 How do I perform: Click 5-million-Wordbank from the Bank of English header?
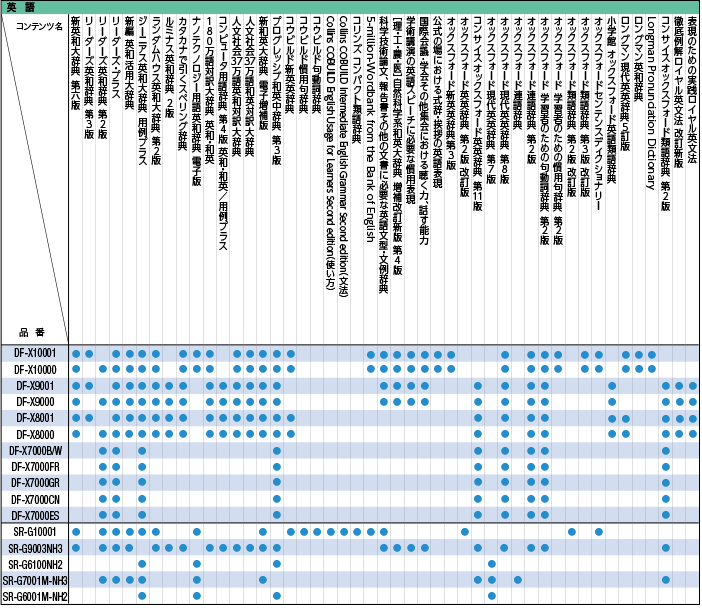pyautogui.click(x=370, y=129)
